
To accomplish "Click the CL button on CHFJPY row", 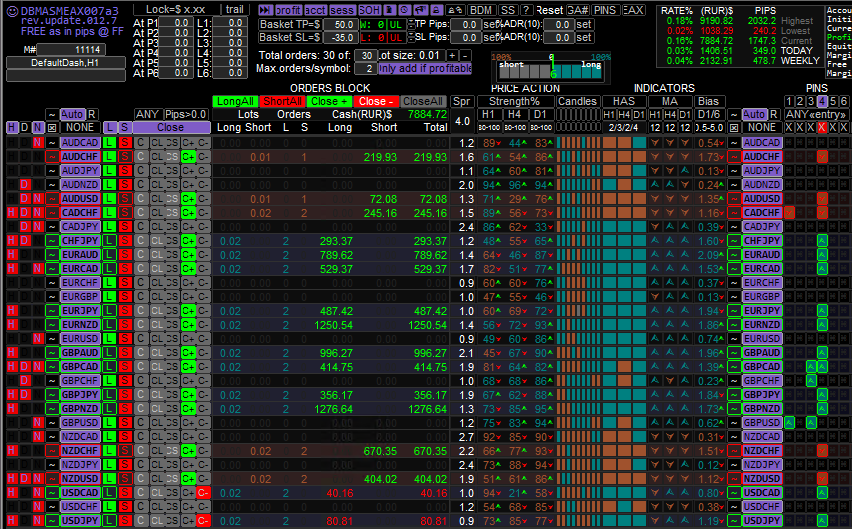I will 157,241.
